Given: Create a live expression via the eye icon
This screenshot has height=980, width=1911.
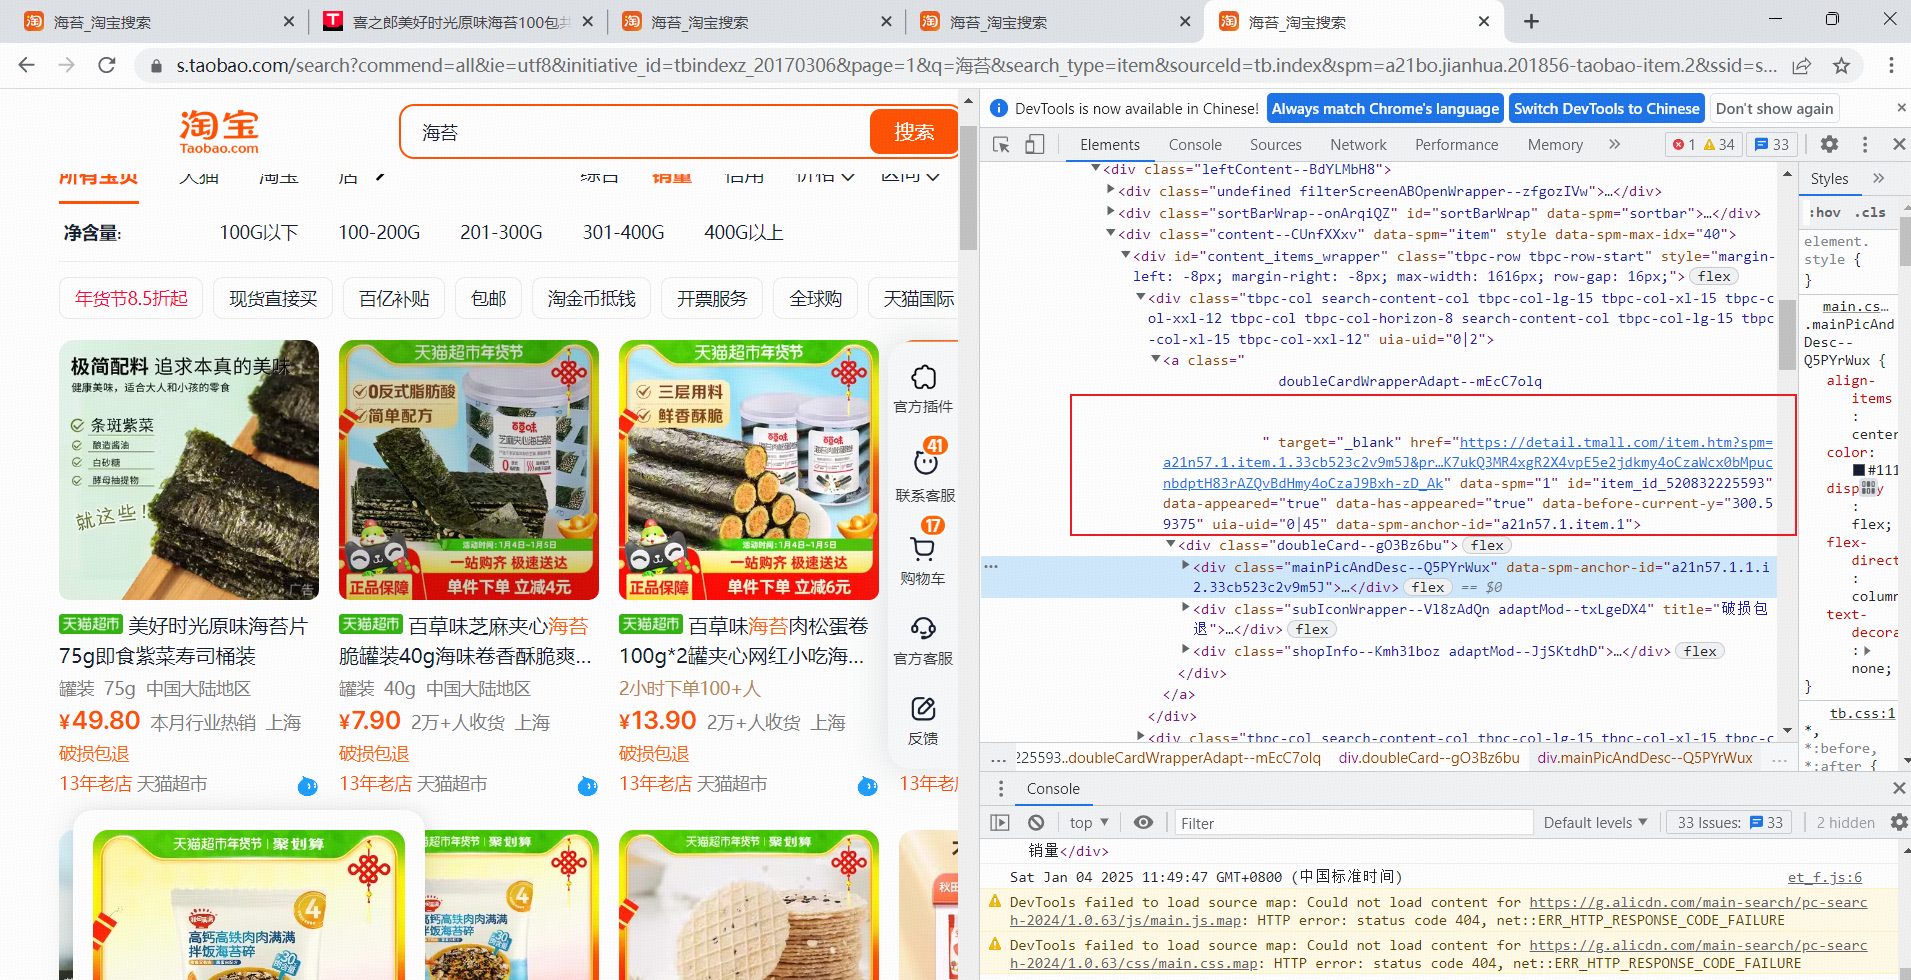Looking at the screenshot, I should point(1143,822).
